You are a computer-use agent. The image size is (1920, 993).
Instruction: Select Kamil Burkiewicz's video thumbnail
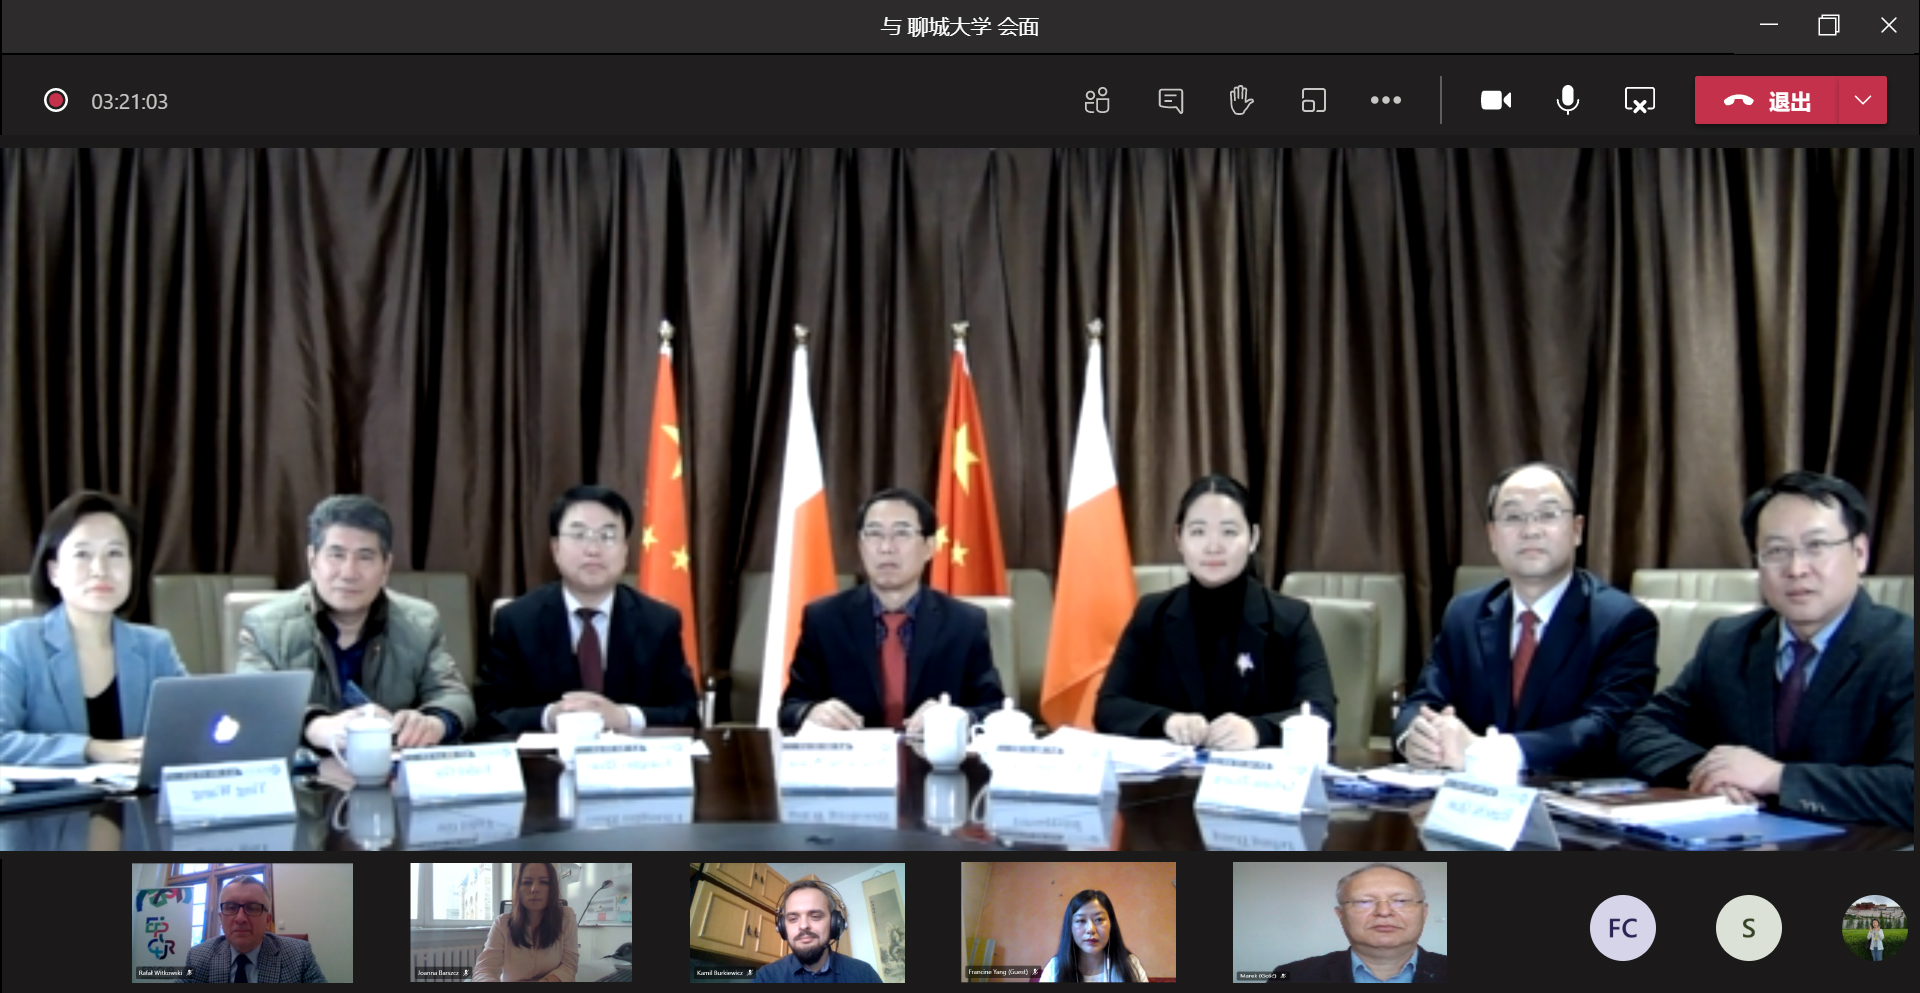click(x=797, y=922)
